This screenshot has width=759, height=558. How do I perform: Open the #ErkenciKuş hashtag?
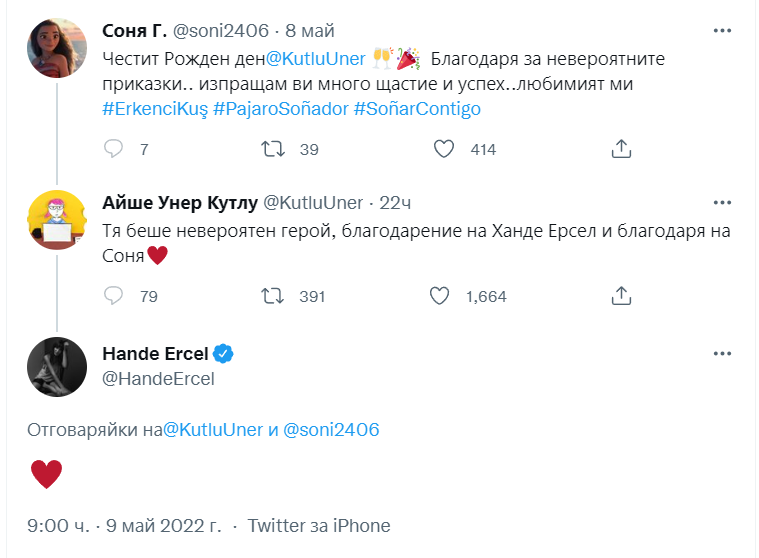click(155, 108)
